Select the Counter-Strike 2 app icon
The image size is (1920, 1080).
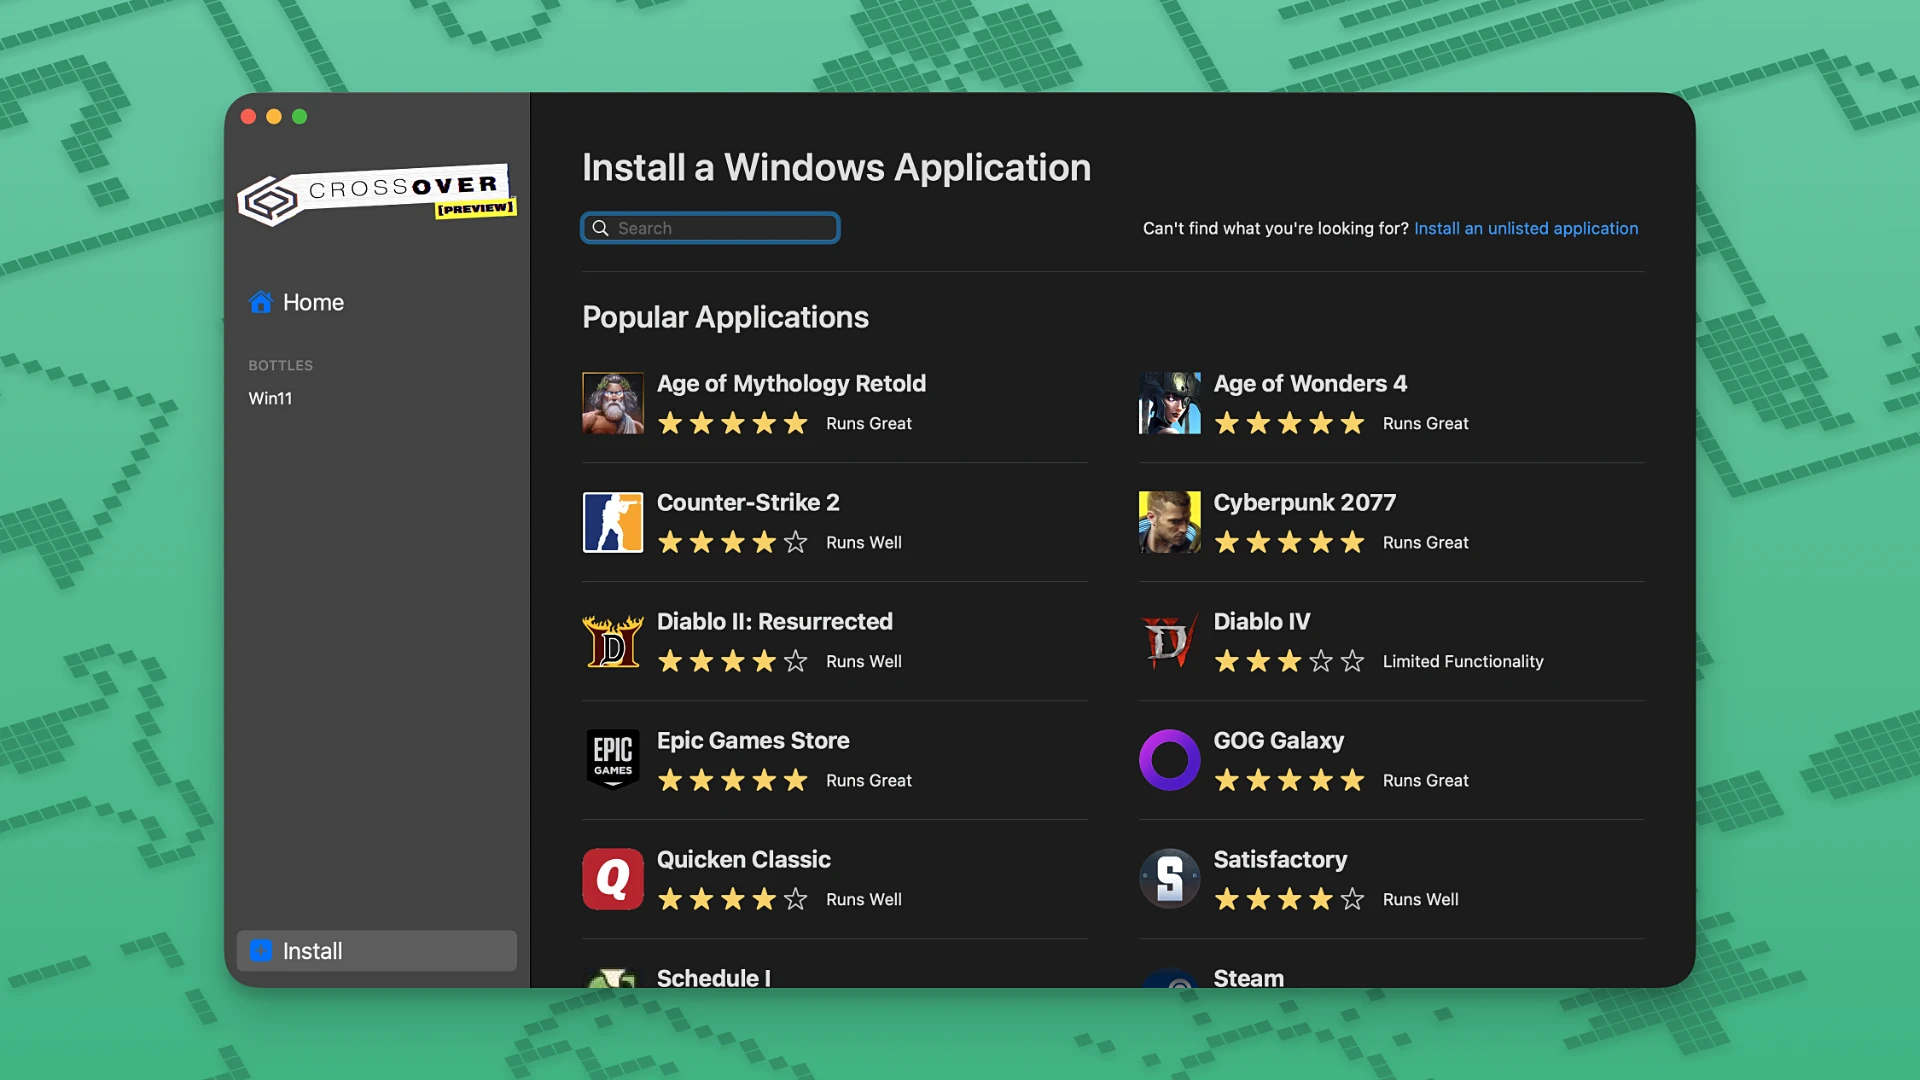613,523
